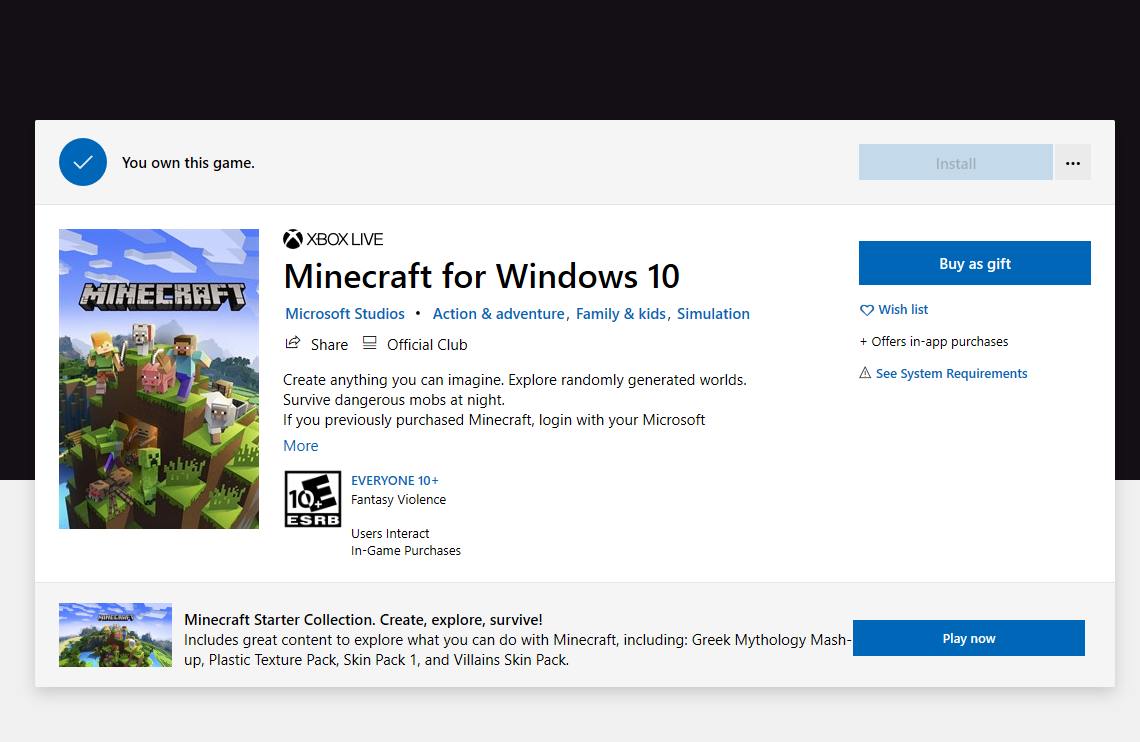
Task: Click the Buy as gift button
Action: coord(974,263)
